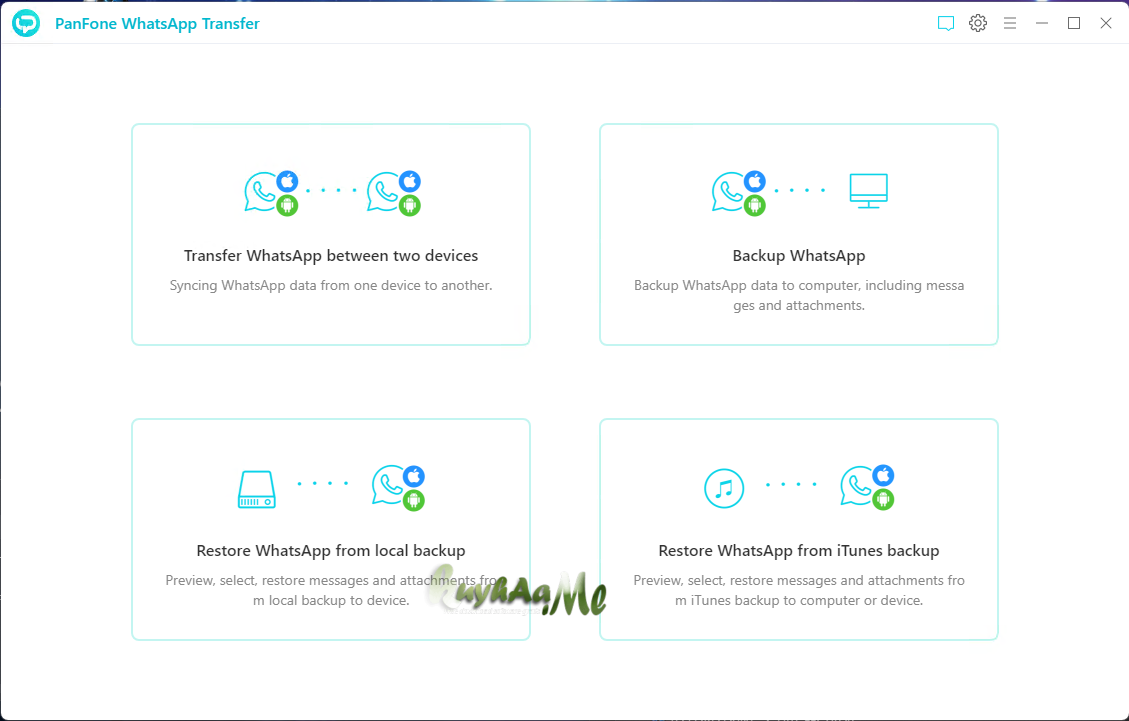This screenshot has height=721, width=1129.
Task: Click the PanFone app logo icon
Action: click(x=26, y=23)
